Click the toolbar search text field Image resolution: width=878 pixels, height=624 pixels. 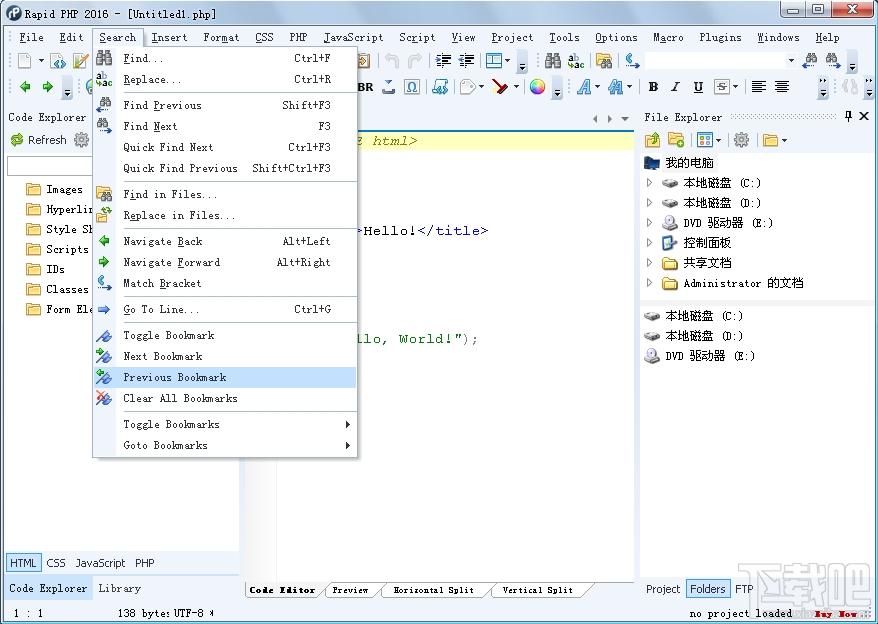tap(714, 60)
